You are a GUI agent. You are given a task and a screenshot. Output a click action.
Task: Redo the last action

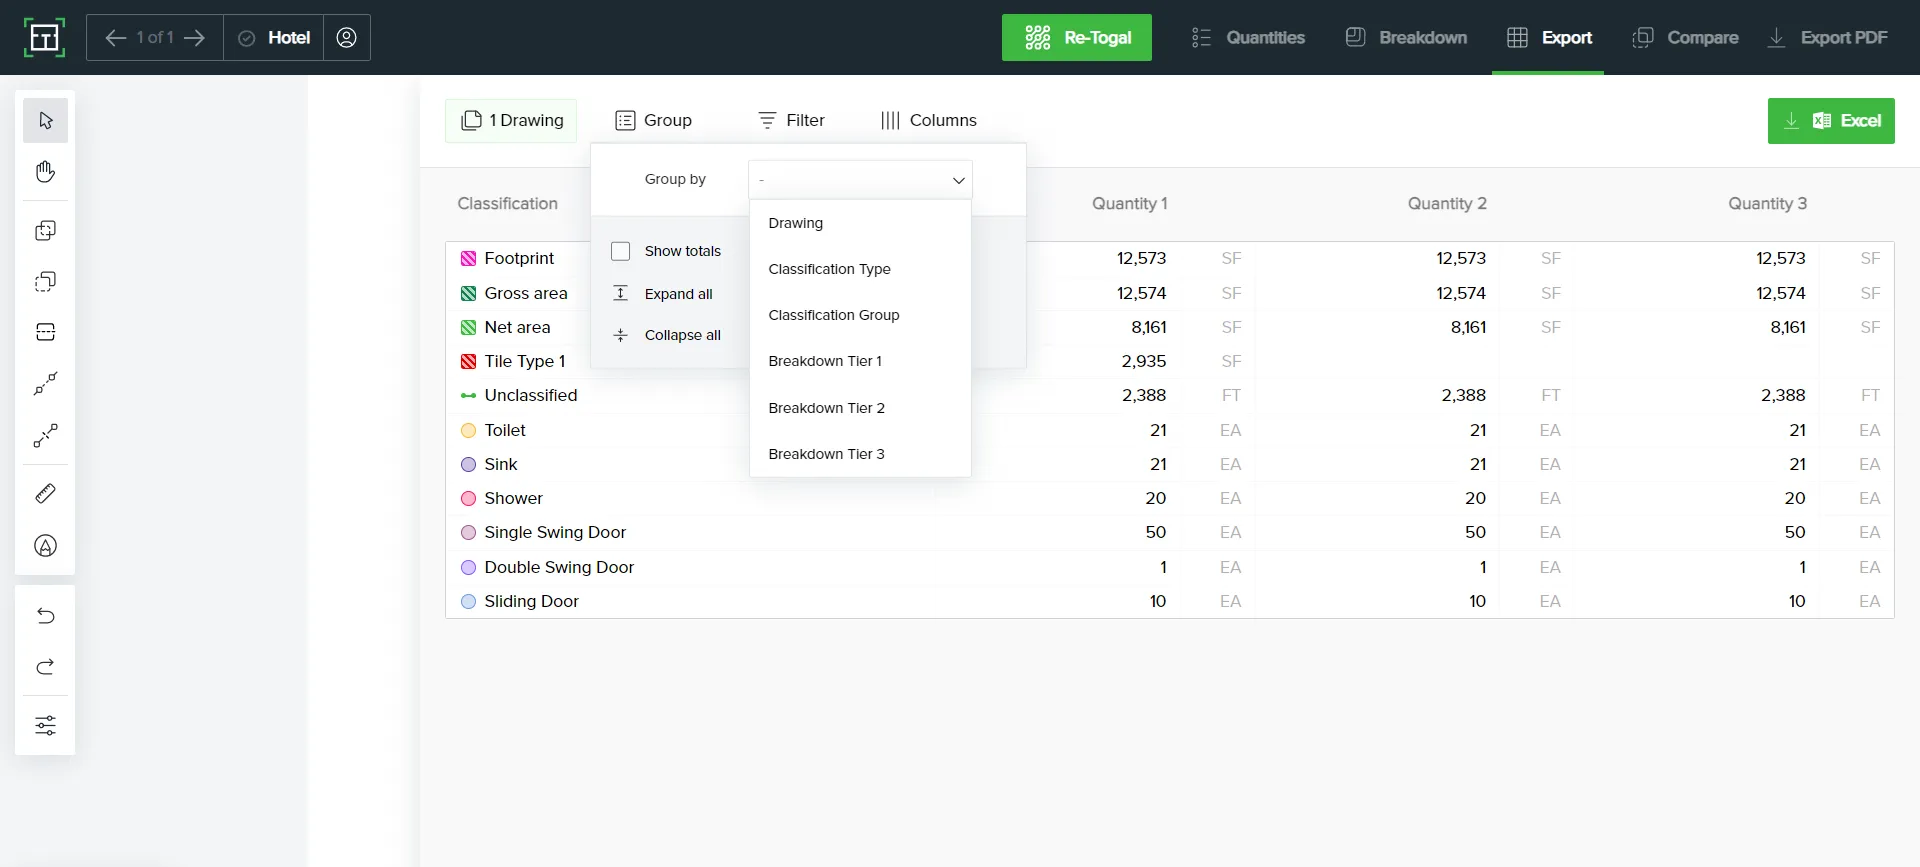[x=45, y=667]
